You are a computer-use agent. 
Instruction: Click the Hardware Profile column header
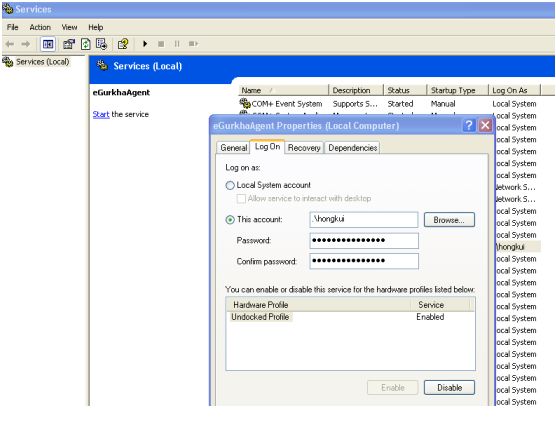coord(318,305)
